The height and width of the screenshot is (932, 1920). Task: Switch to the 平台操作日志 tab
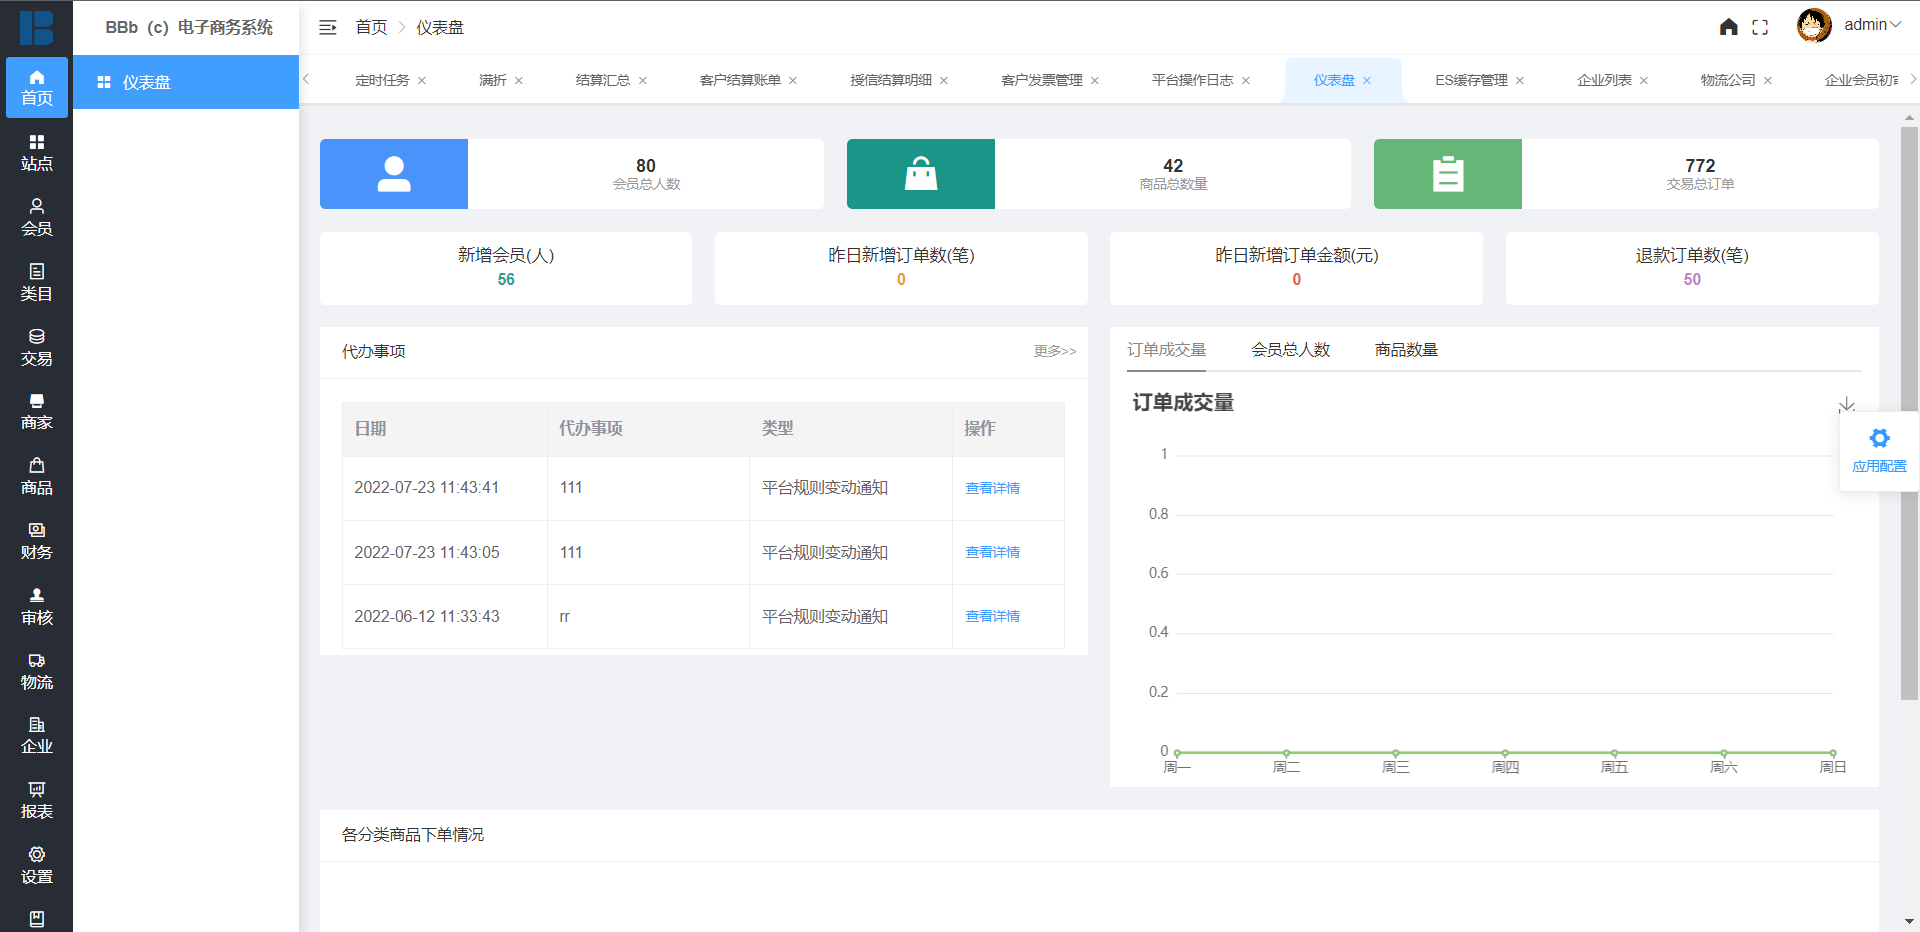pyautogui.click(x=1193, y=80)
